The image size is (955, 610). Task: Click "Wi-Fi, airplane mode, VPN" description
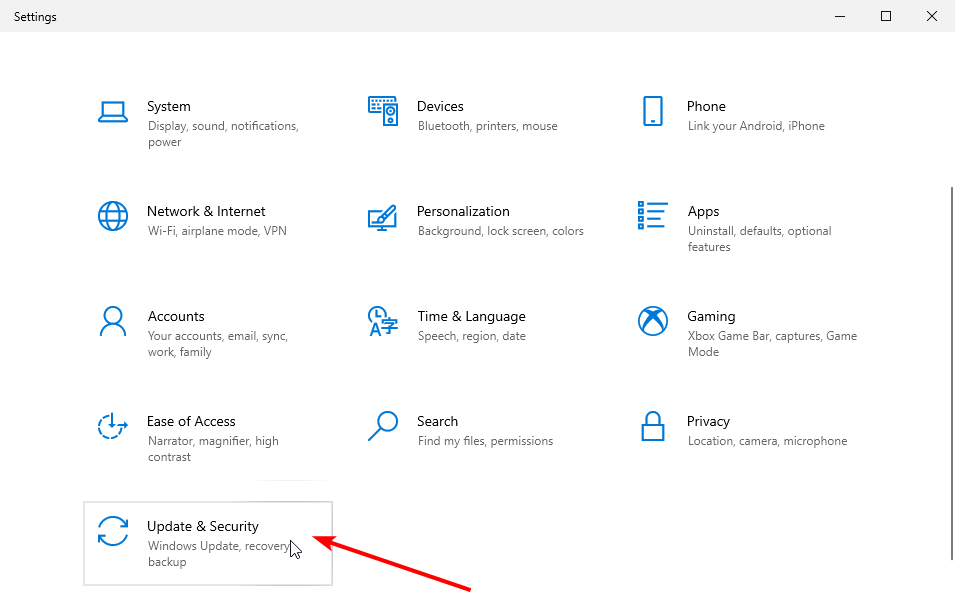click(217, 231)
